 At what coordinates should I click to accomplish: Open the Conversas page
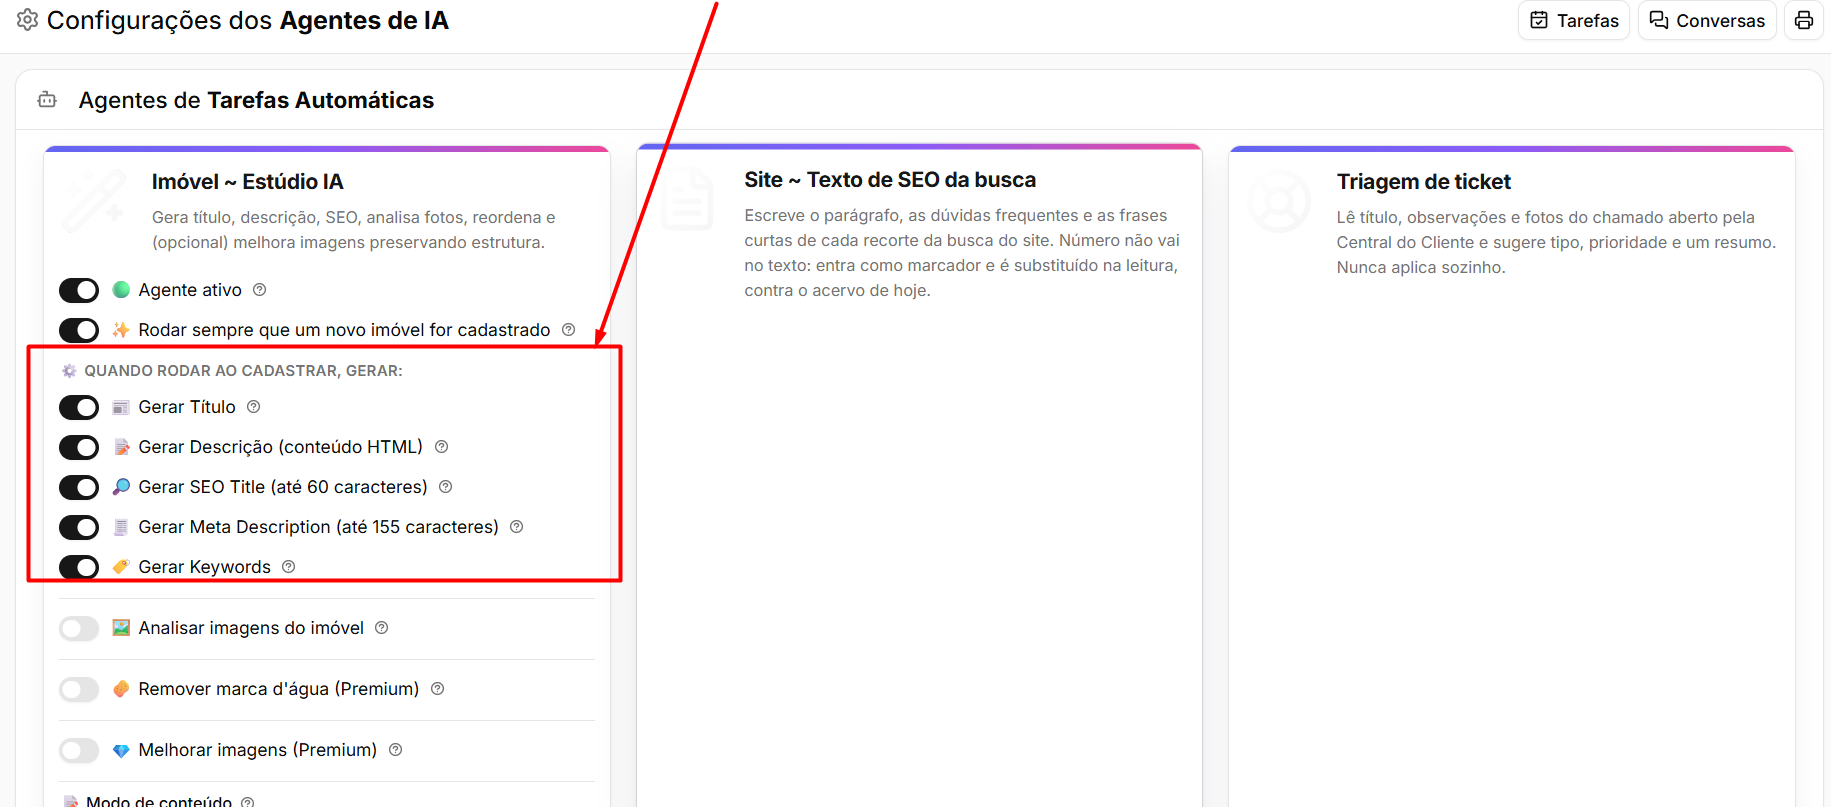(1707, 20)
